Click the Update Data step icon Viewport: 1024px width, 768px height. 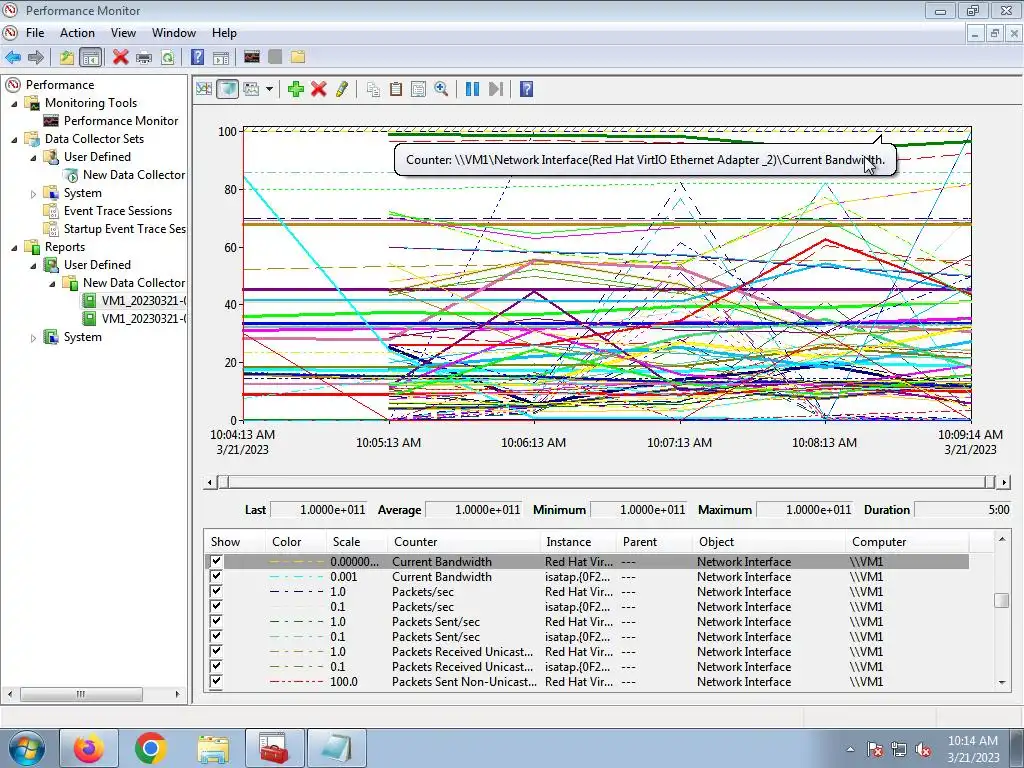click(496, 89)
